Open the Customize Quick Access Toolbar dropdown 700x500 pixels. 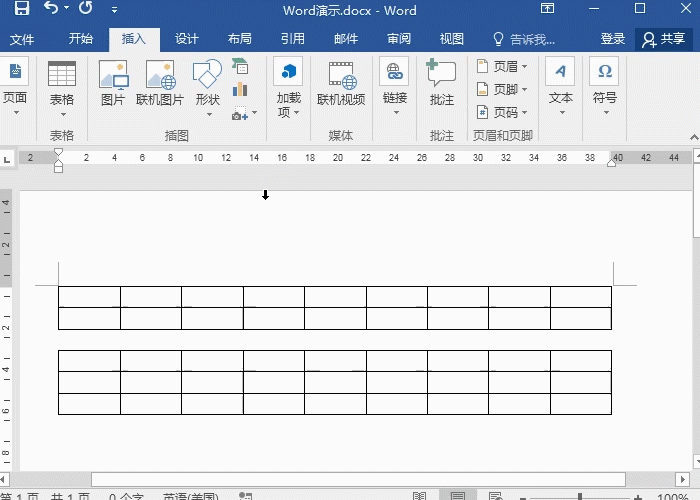coord(114,9)
